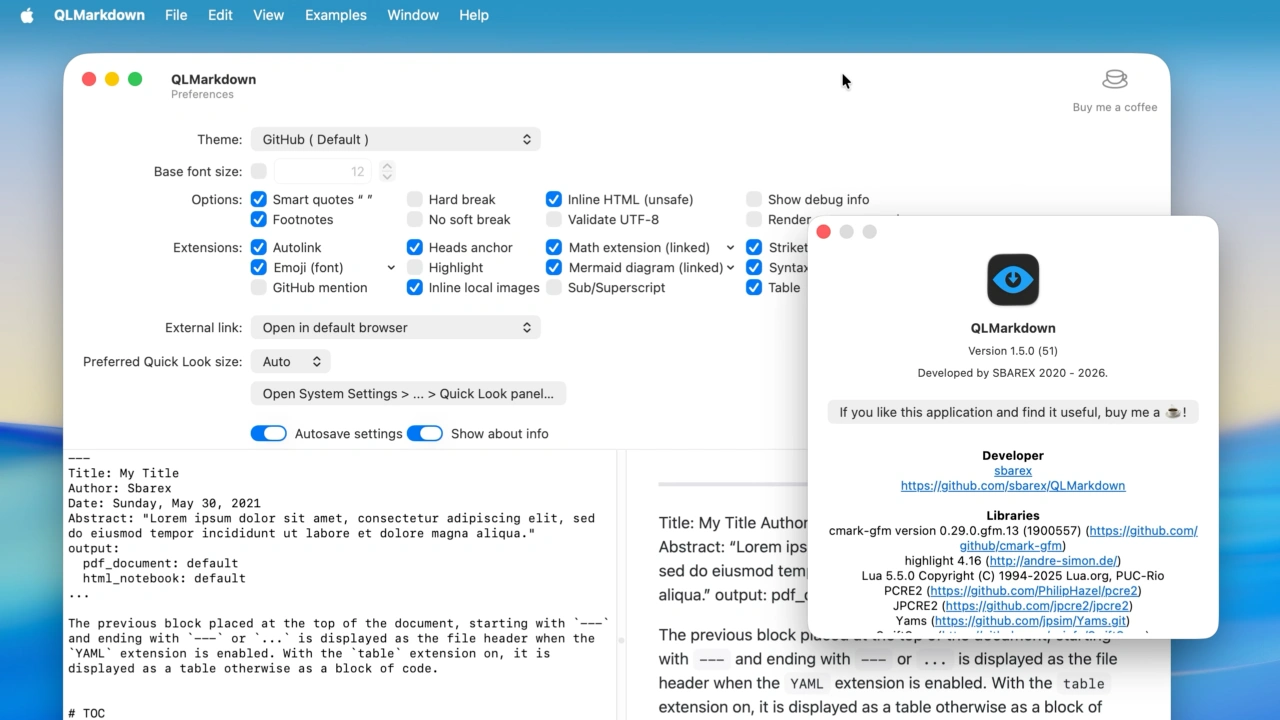
Task: Open the sbarex/QLMarkdown GitHub link
Action: (x=1012, y=485)
